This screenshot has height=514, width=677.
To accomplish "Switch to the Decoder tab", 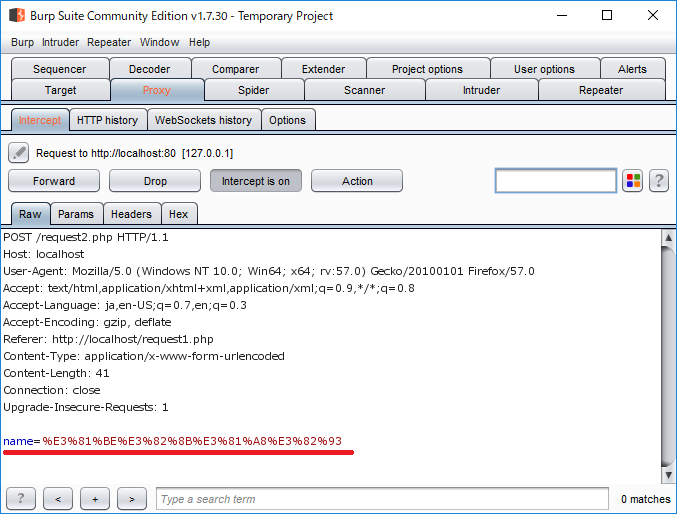I will [149, 69].
